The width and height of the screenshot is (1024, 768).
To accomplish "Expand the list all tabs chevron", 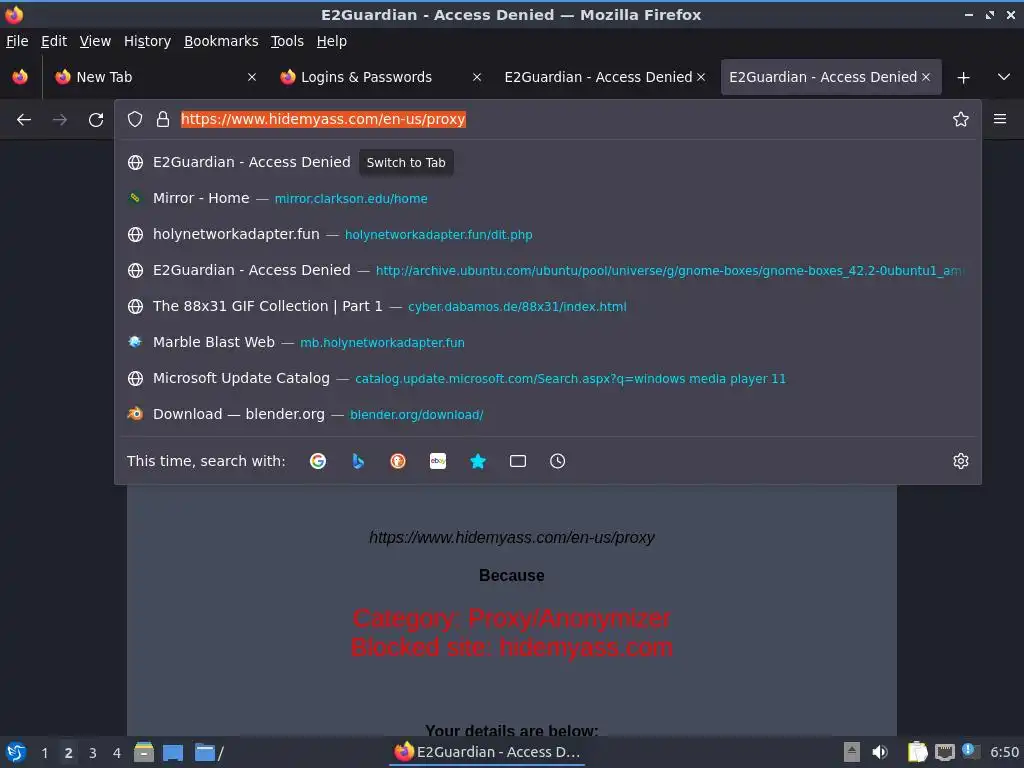I will click(x=1004, y=77).
